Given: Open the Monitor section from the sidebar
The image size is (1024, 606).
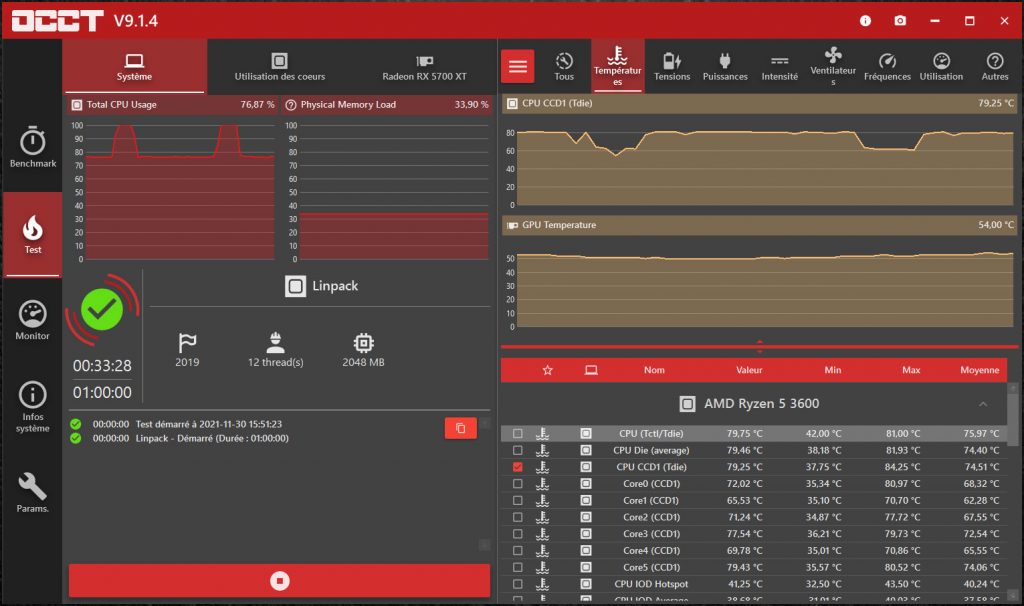Looking at the screenshot, I should point(33,318).
